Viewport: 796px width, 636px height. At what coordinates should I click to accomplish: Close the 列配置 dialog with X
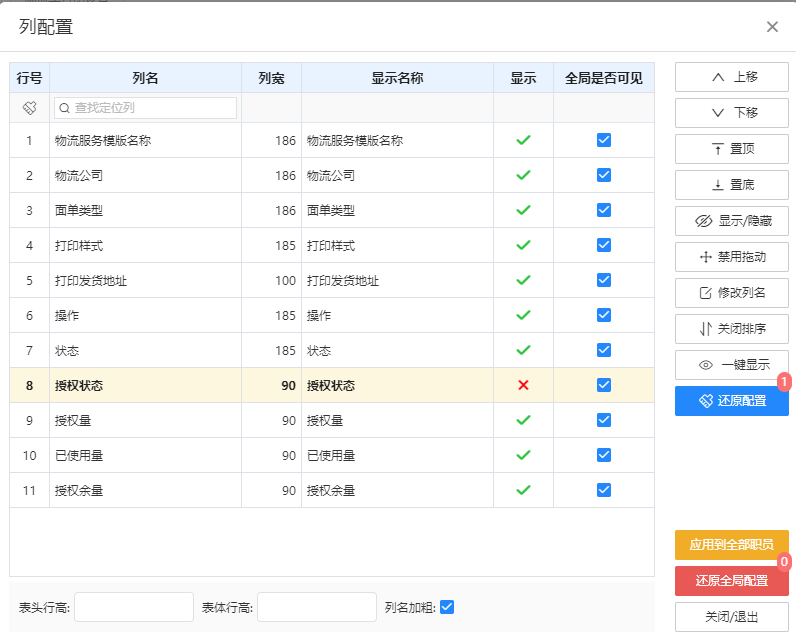(772, 27)
